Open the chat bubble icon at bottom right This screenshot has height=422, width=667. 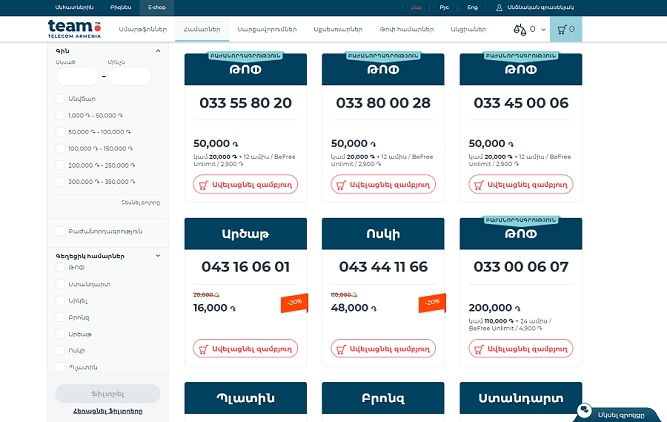(x=583, y=411)
